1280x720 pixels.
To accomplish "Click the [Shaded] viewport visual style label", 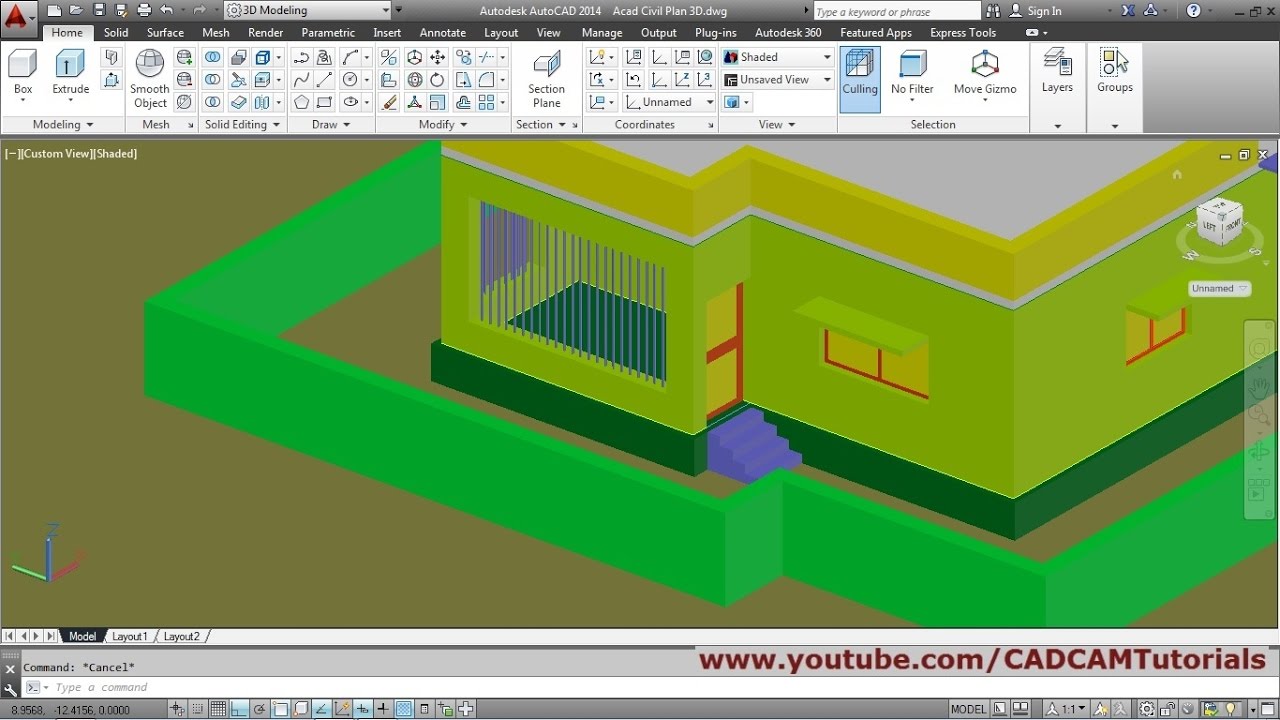I will coord(115,154).
